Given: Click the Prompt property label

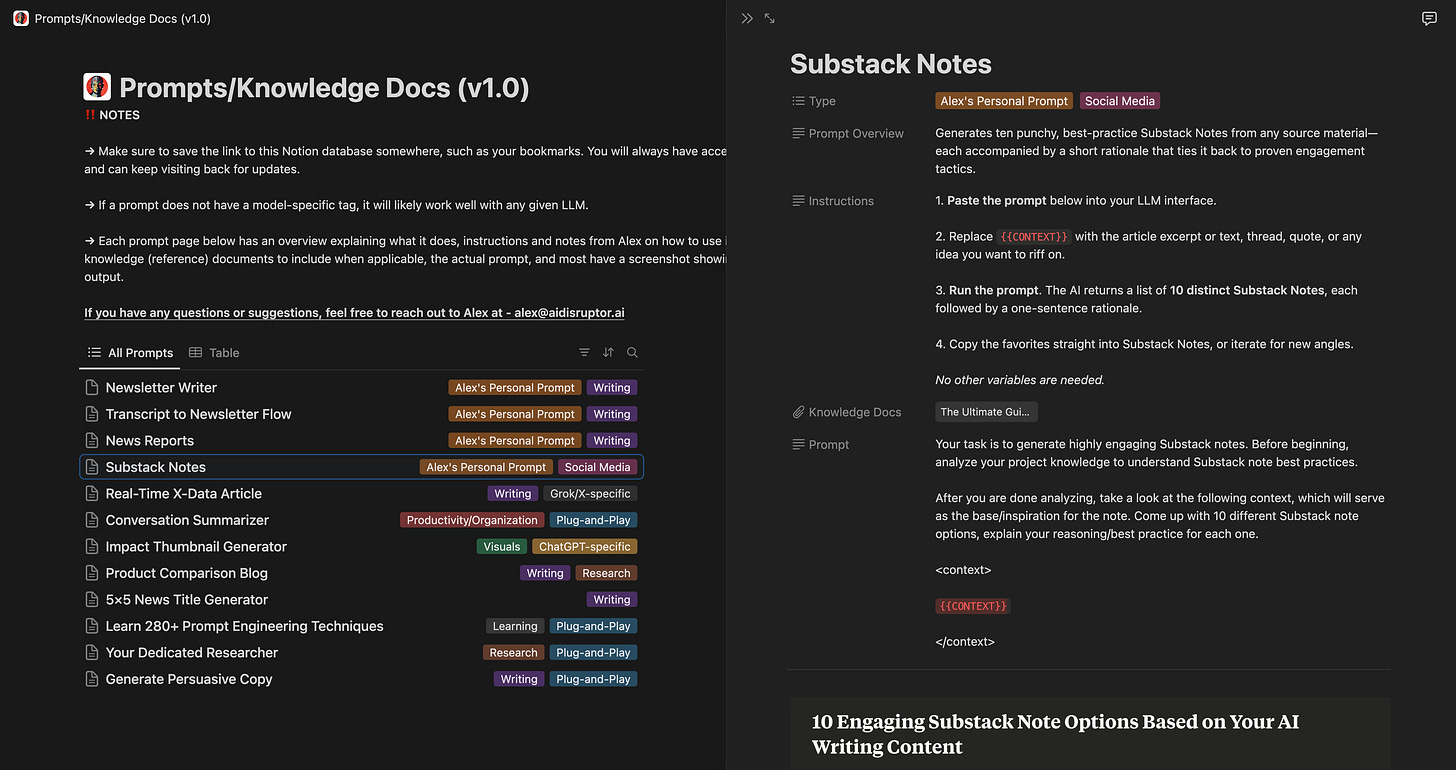Looking at the screenshot, I should [829, 445].
